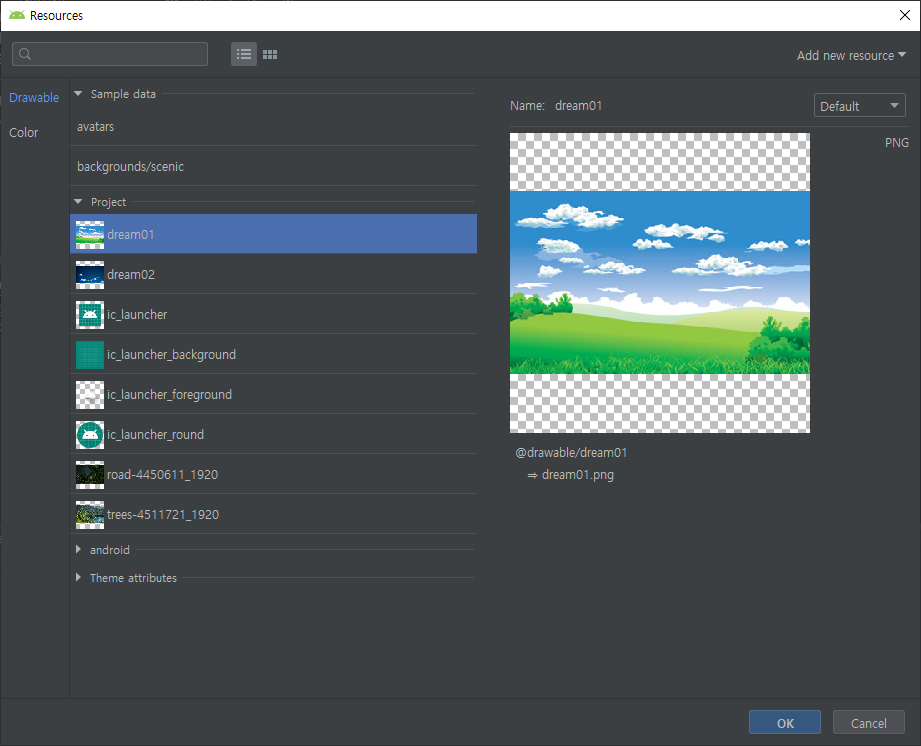Click the search magnifier icon
Screen dimensions: 921x746
[25, 54]
